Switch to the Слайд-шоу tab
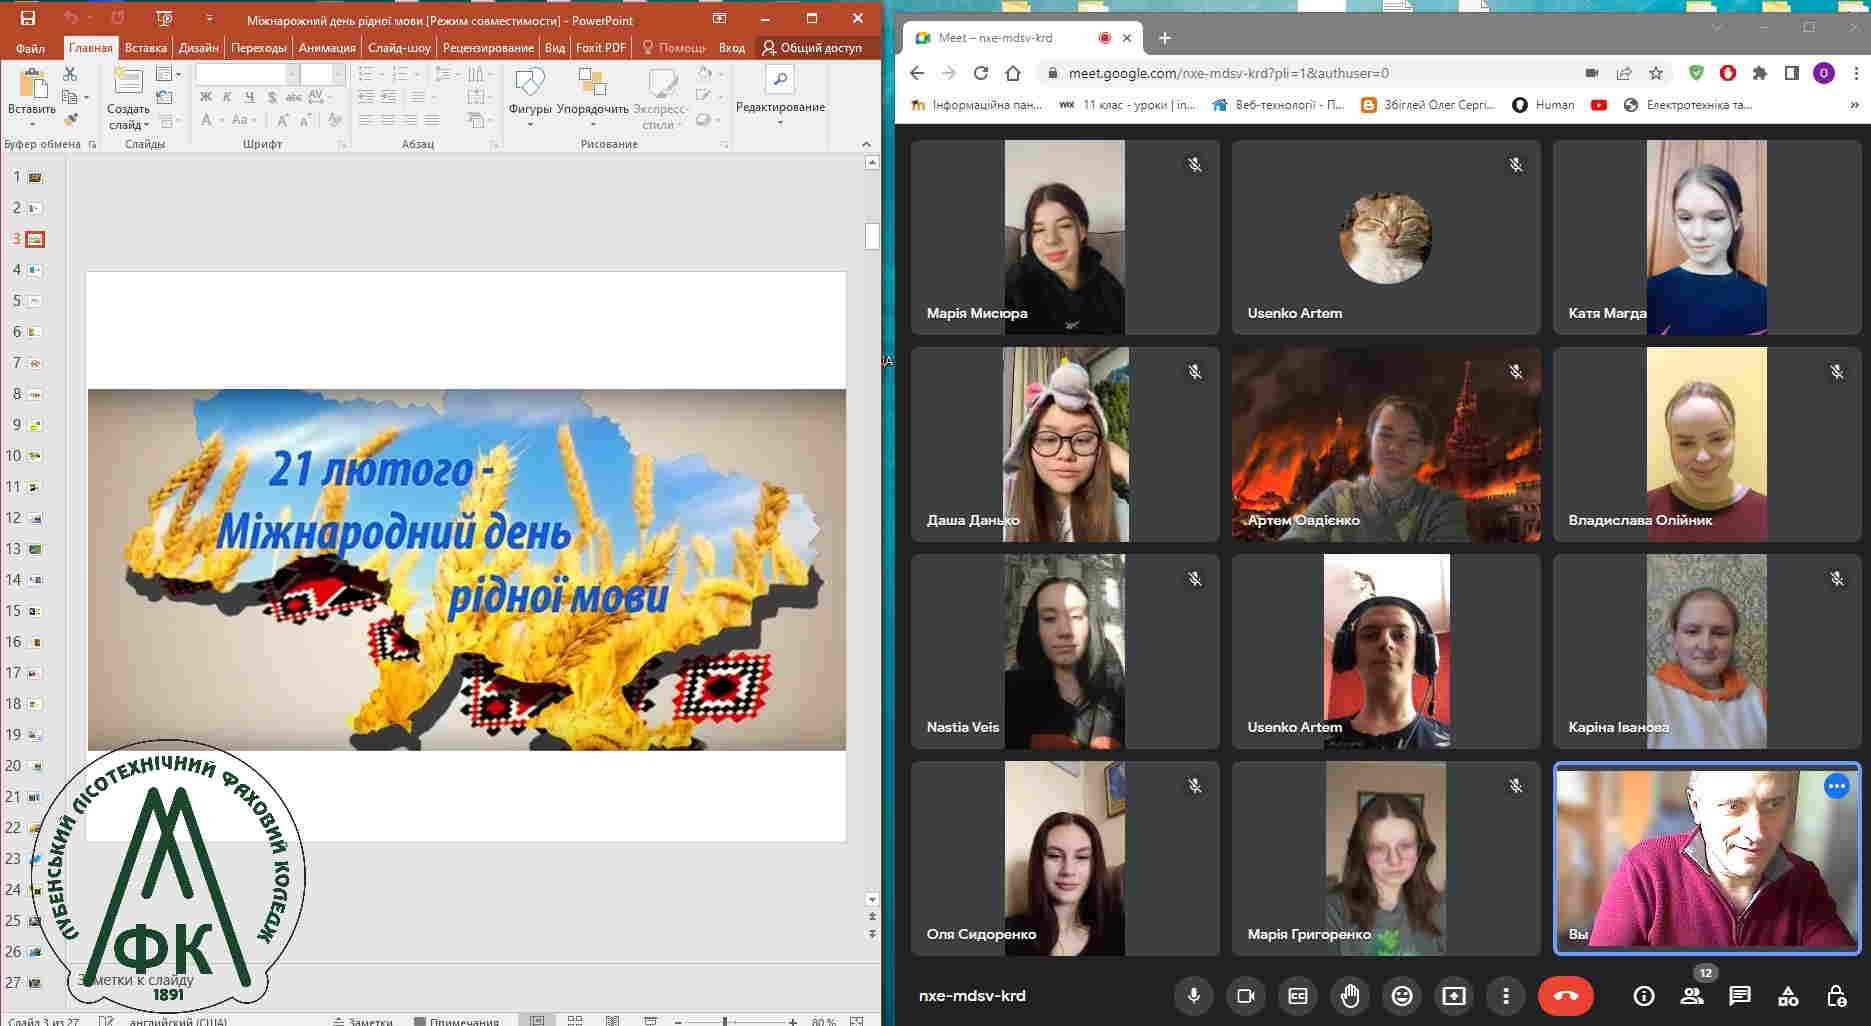This screenshot has width=1871, height=1026. [399, 48]
